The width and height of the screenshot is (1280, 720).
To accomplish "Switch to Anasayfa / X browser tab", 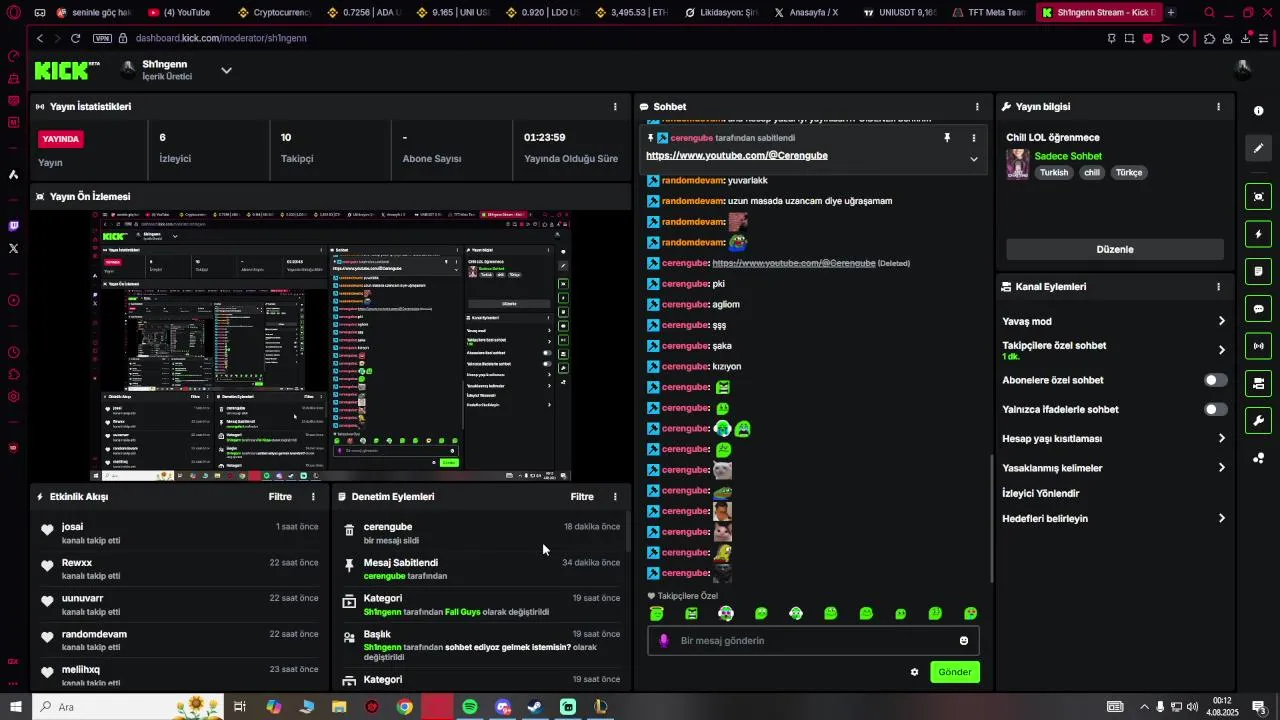I will point(808,12).
